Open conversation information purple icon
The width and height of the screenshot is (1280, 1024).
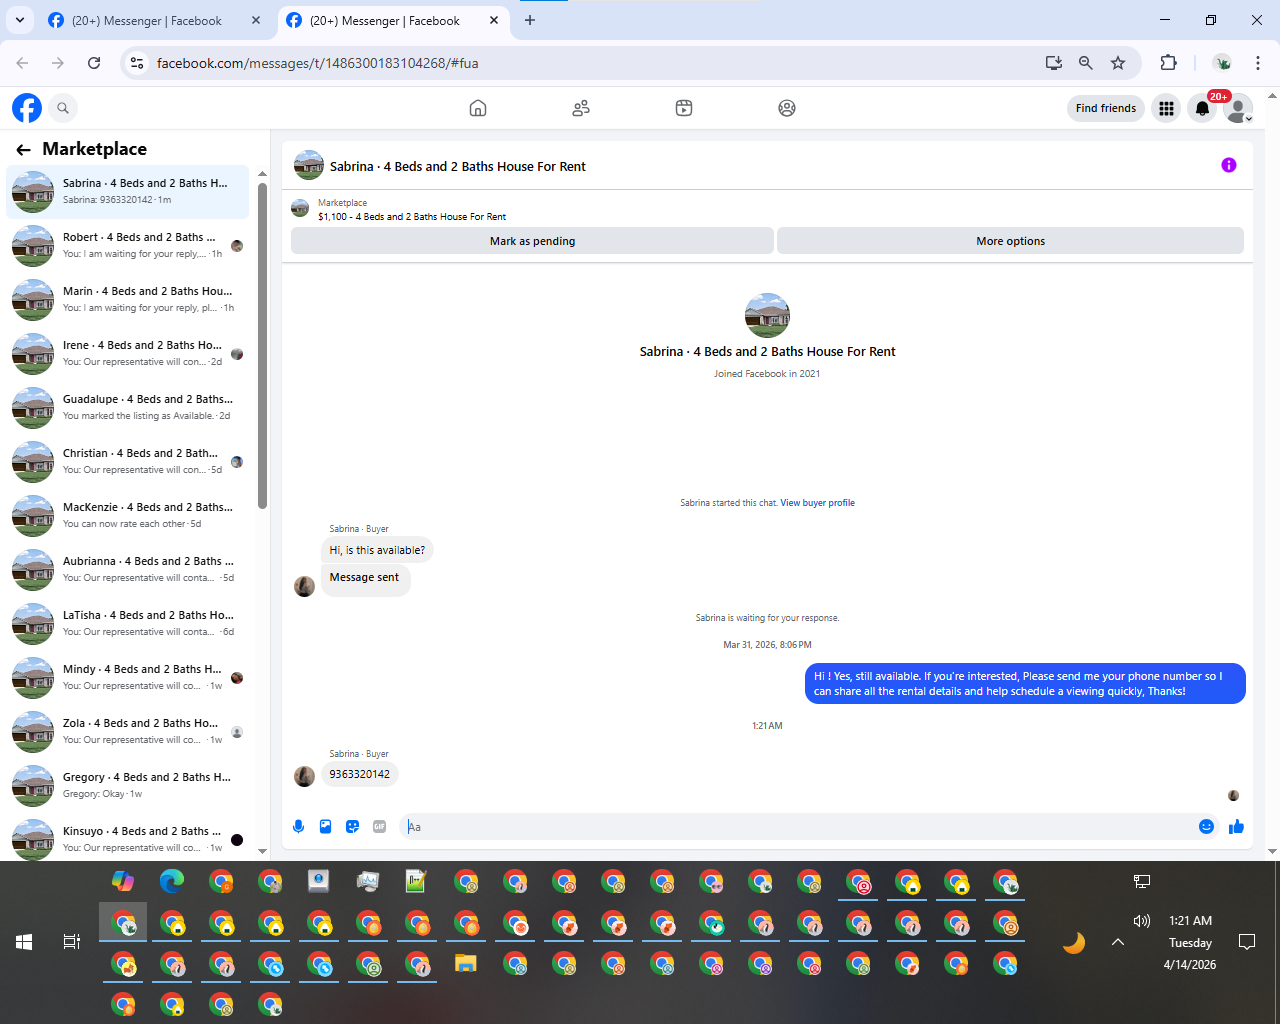[1229, 165]
